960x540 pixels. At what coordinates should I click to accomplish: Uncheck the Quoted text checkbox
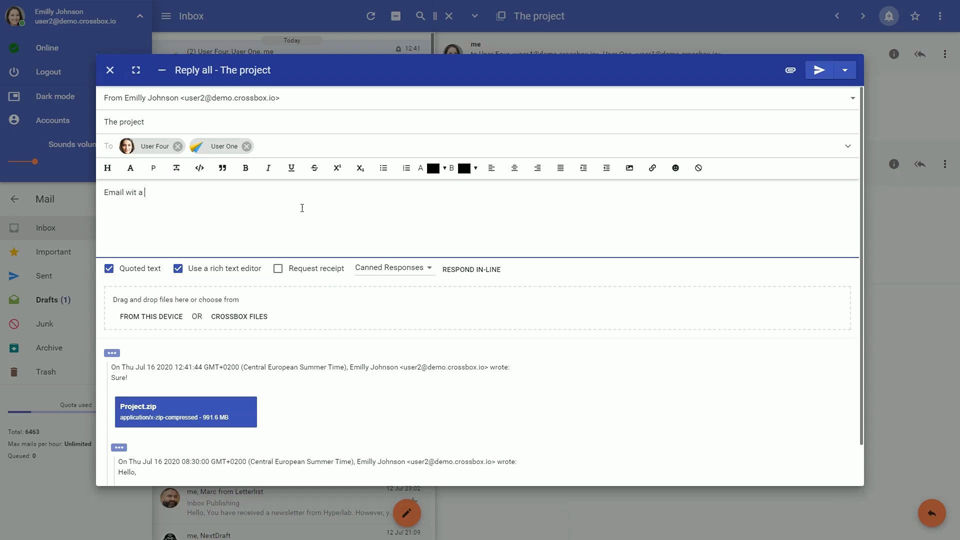(109, 269)
